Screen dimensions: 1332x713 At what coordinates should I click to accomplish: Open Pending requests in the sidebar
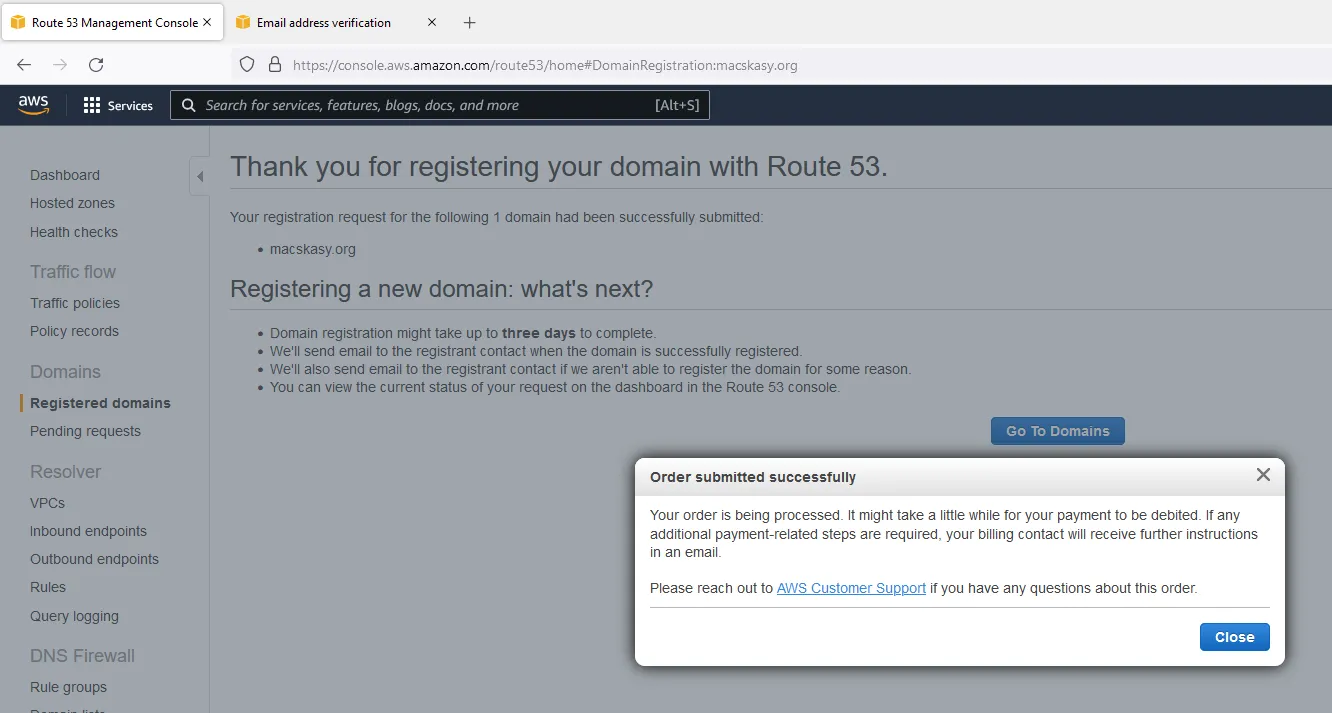(x=85, y=431)
